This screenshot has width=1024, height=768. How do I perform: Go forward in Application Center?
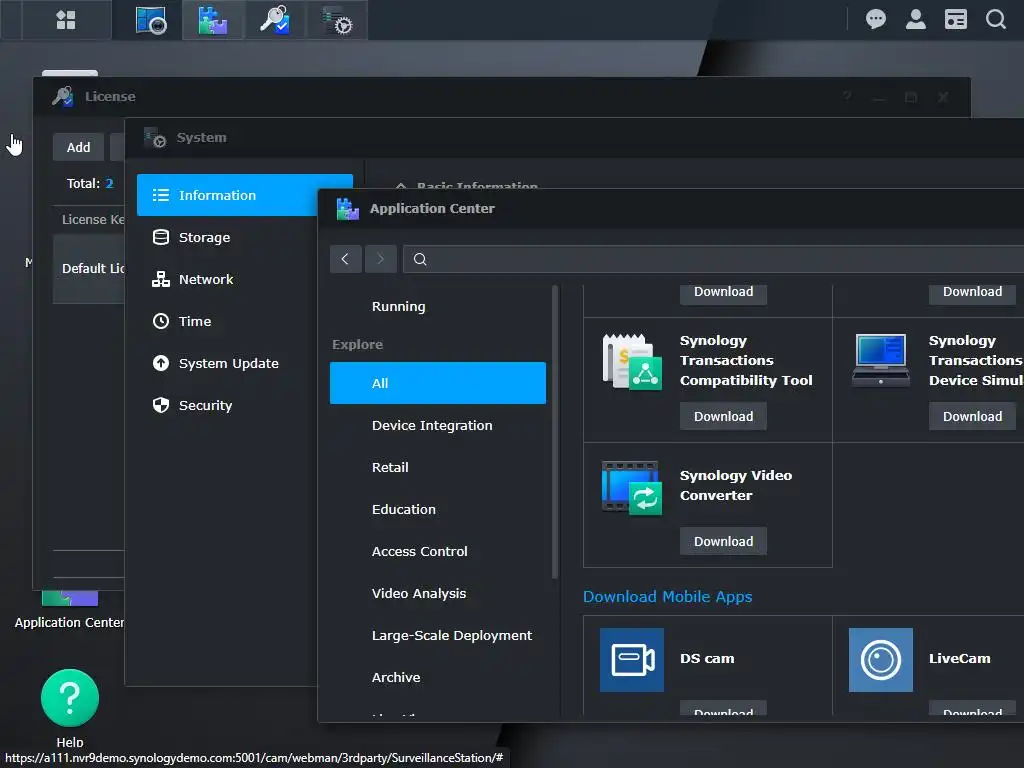tap(380, 259)
